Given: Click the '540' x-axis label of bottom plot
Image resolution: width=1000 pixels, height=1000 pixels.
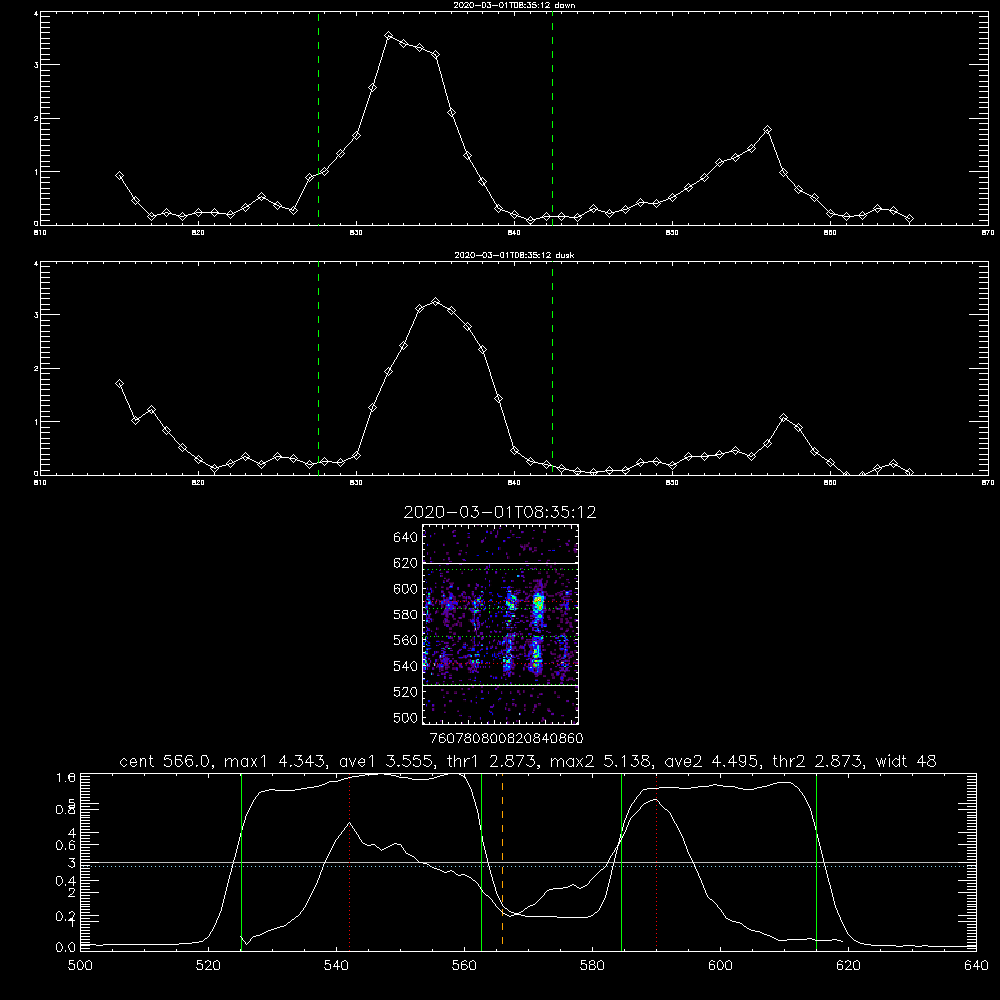Looking at the screenshot, I should pos(336,966).
